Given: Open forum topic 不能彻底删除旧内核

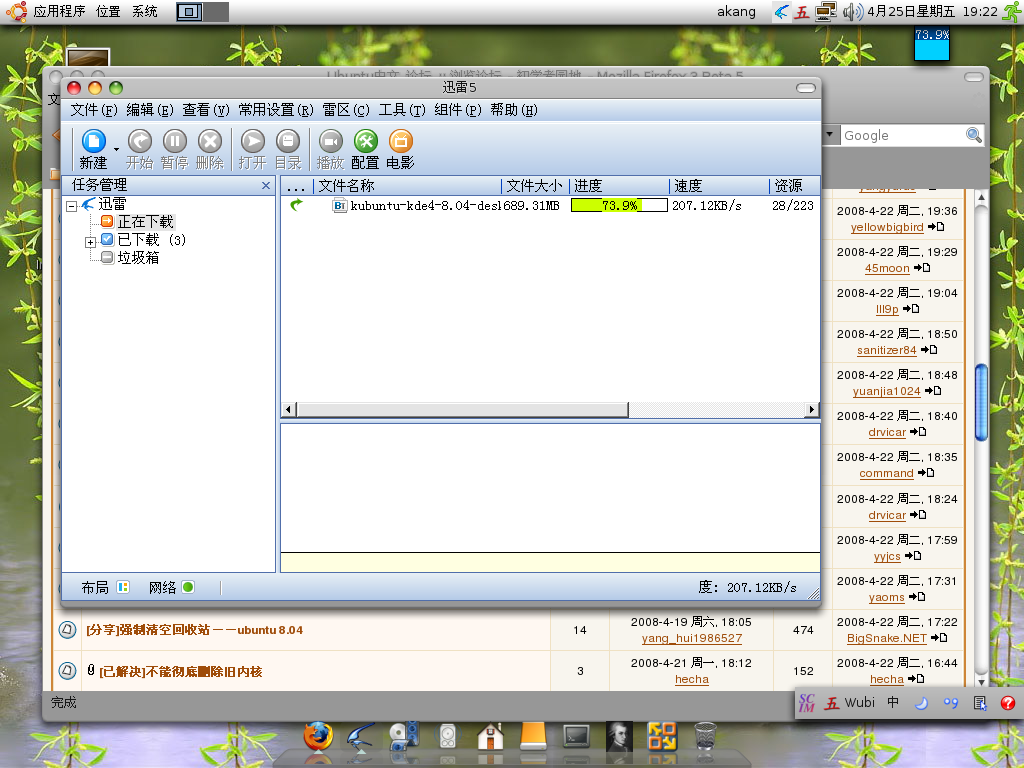Looking at the screenshot, I should 180,671.
